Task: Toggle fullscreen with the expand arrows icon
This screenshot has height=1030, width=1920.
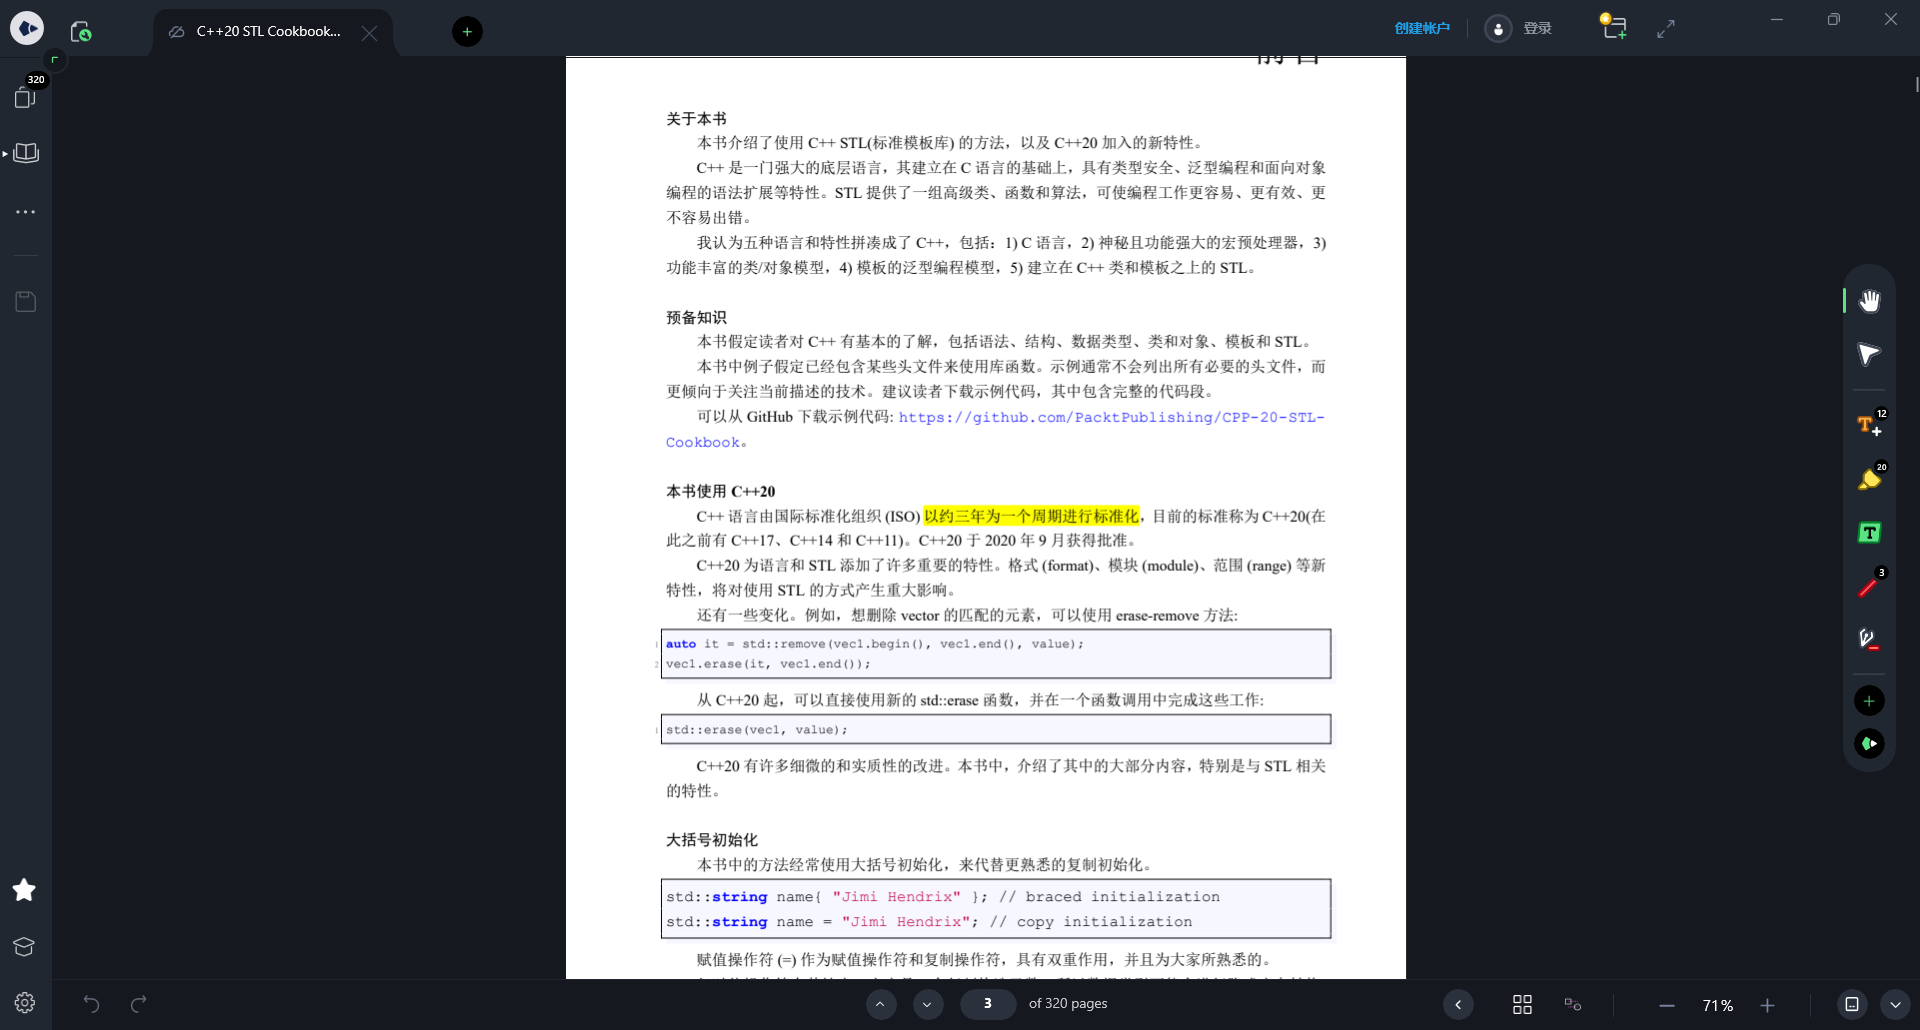Action: point(1666,29)
